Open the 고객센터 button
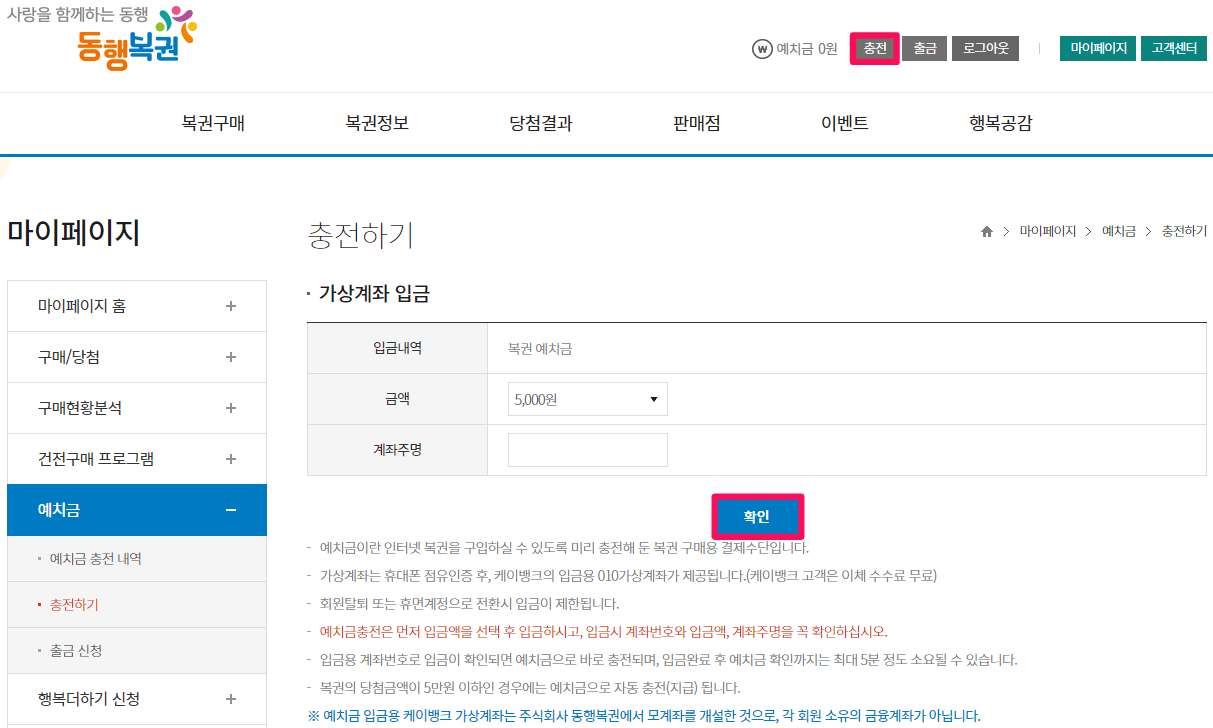This screenshot has width=1213, height=728. point(1174,48)
